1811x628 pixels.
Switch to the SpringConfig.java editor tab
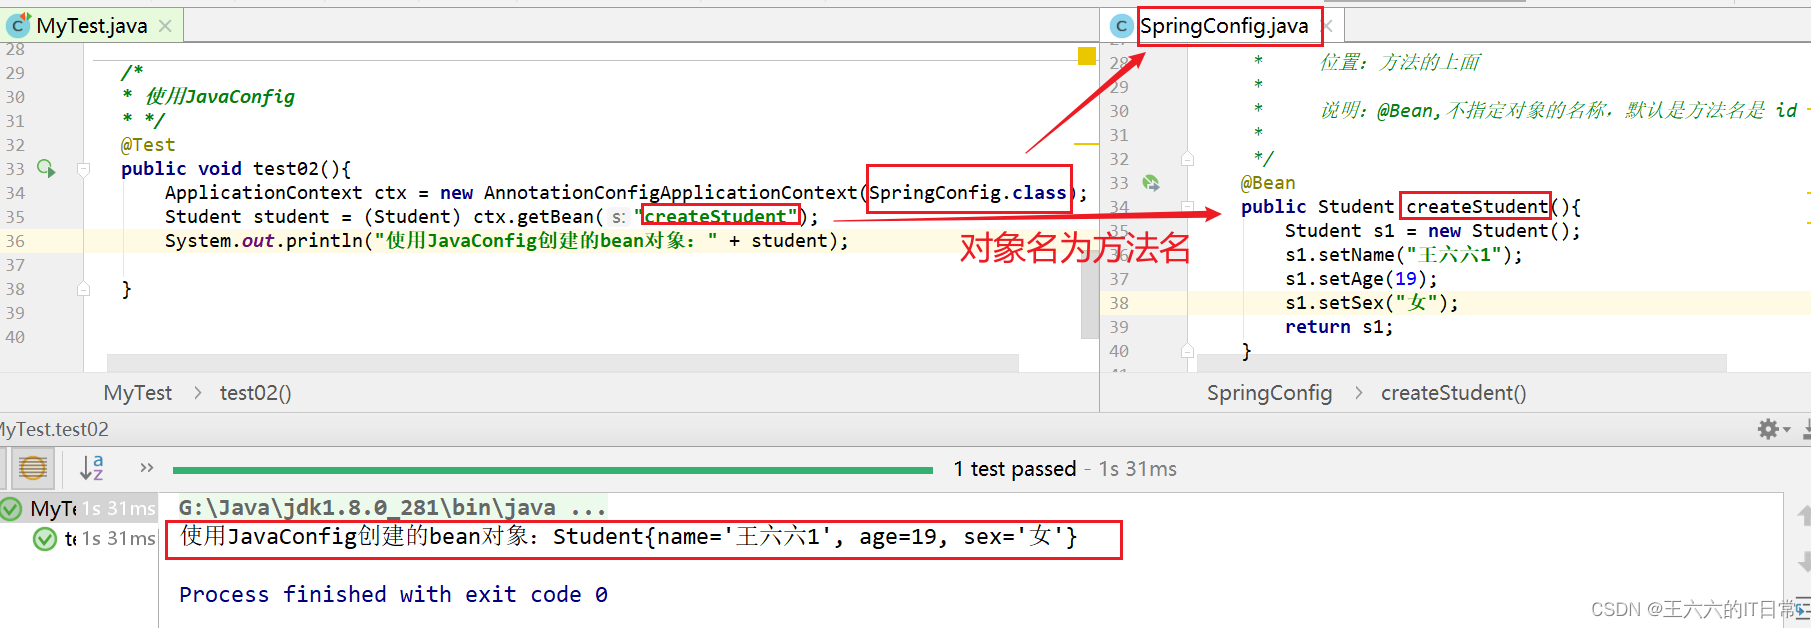[1224, 26]
